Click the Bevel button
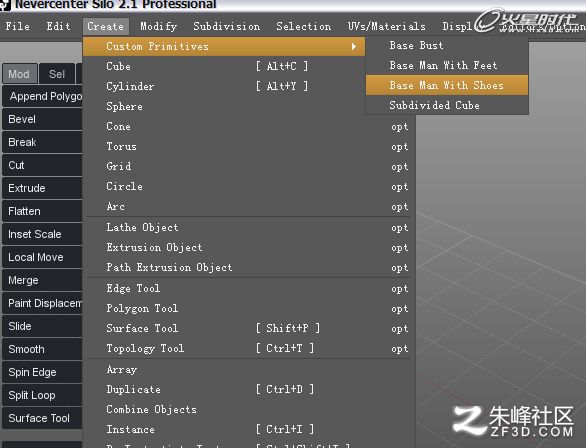The image size is (586, 448). pos(42,119)
